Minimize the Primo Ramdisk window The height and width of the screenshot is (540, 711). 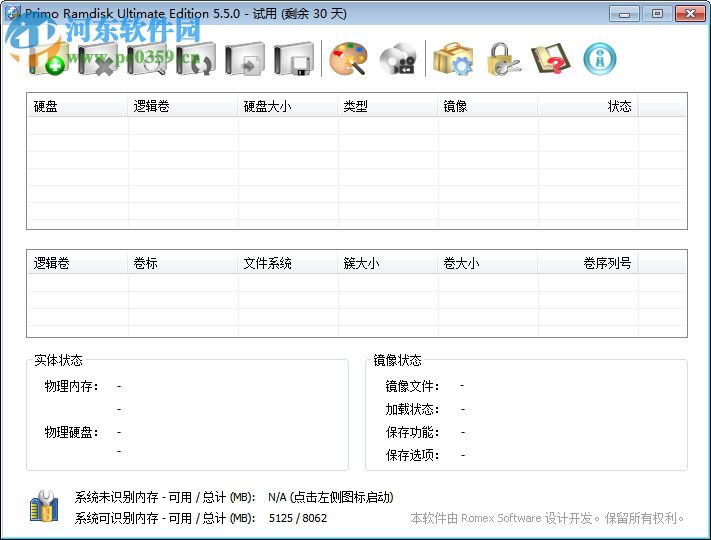click(x=624, y=14)
